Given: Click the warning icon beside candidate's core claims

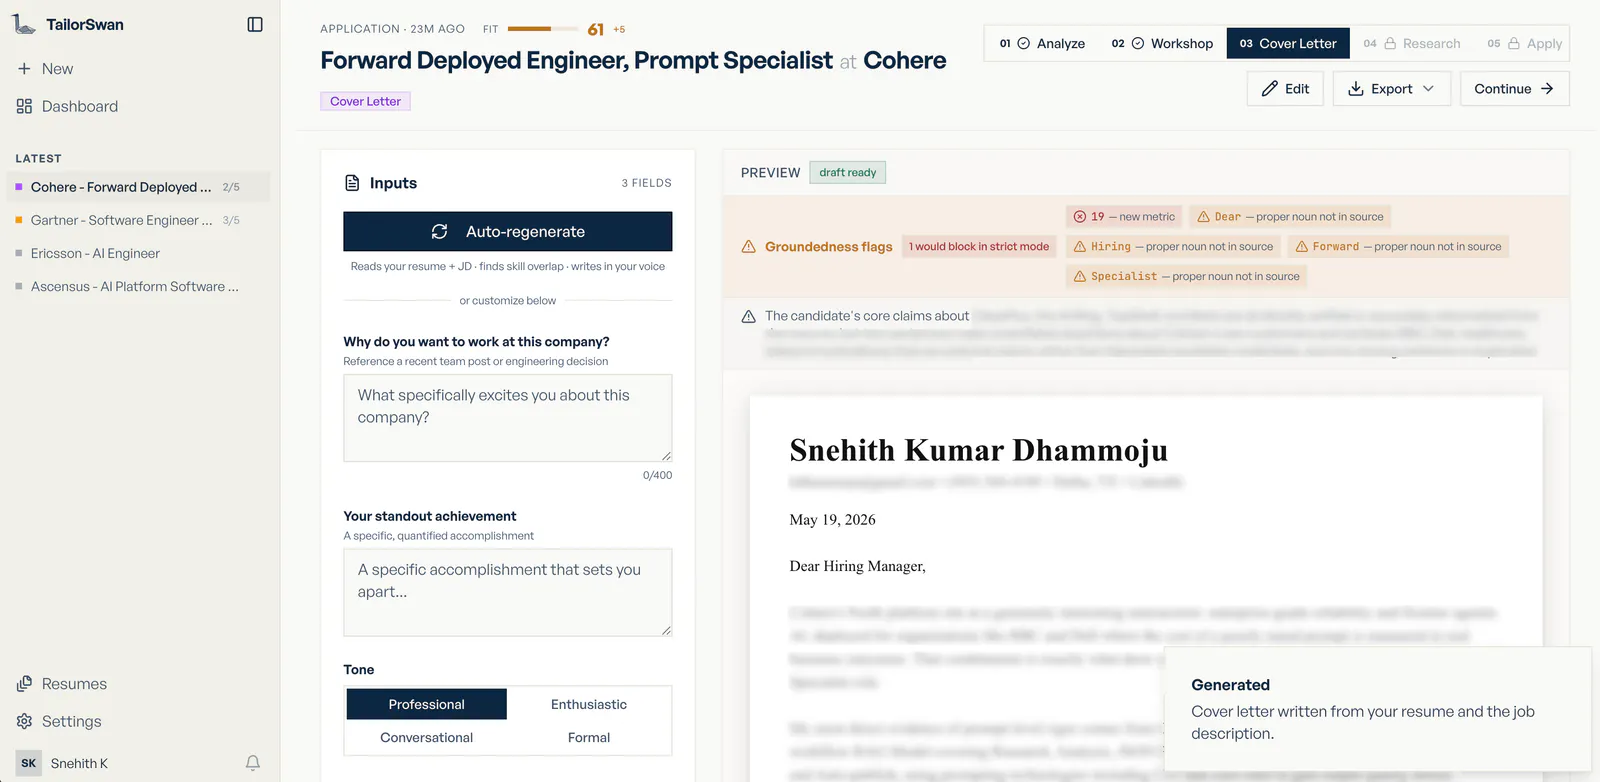Looking at the screenshot, I should 748,317.
